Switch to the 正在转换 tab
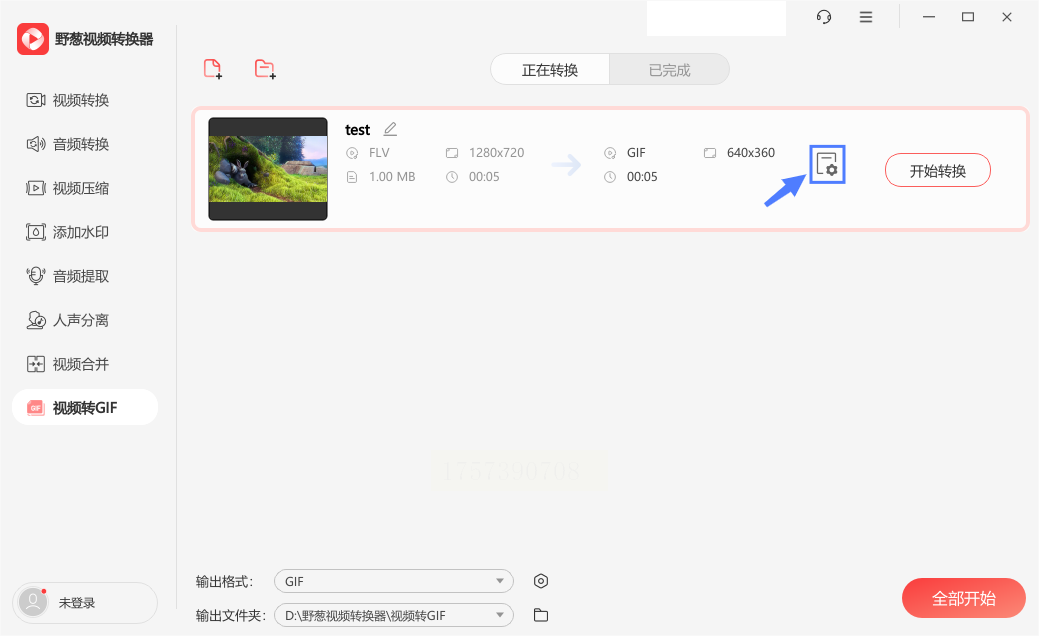This screenshot has width=1039, height=636. 550,70
